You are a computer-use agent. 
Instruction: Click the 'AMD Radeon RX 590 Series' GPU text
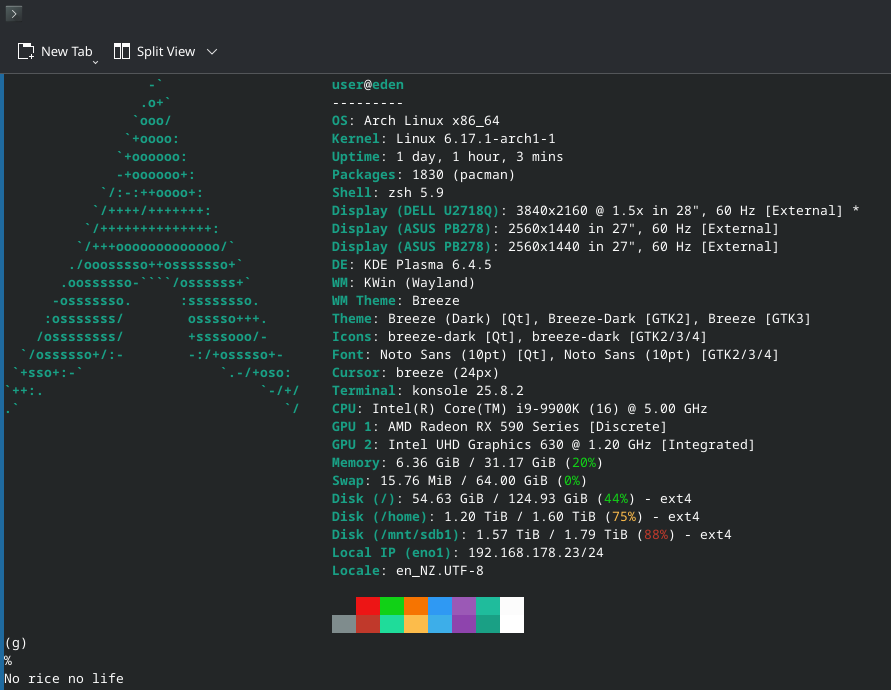pos(483,427)
